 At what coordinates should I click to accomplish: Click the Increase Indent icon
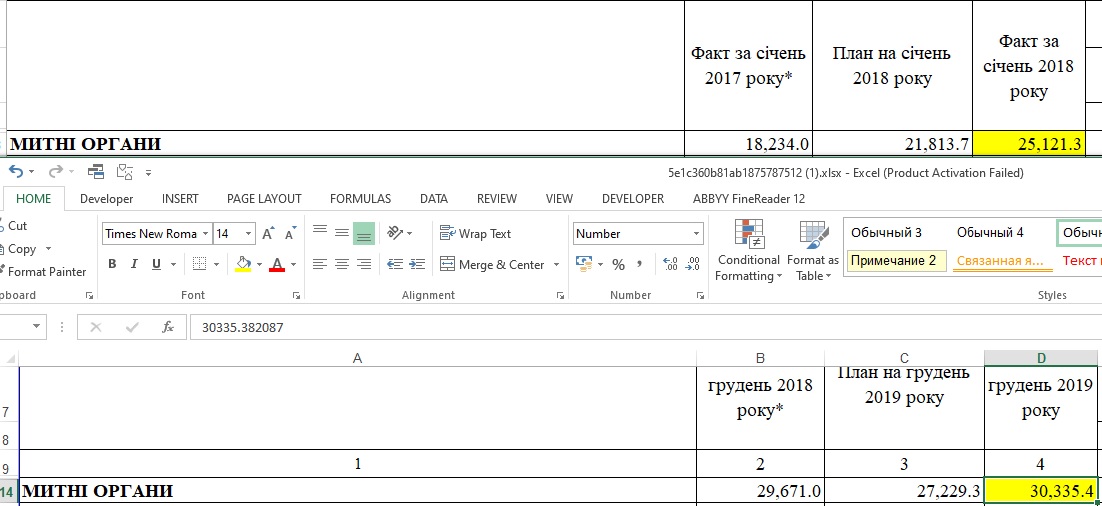417,264
